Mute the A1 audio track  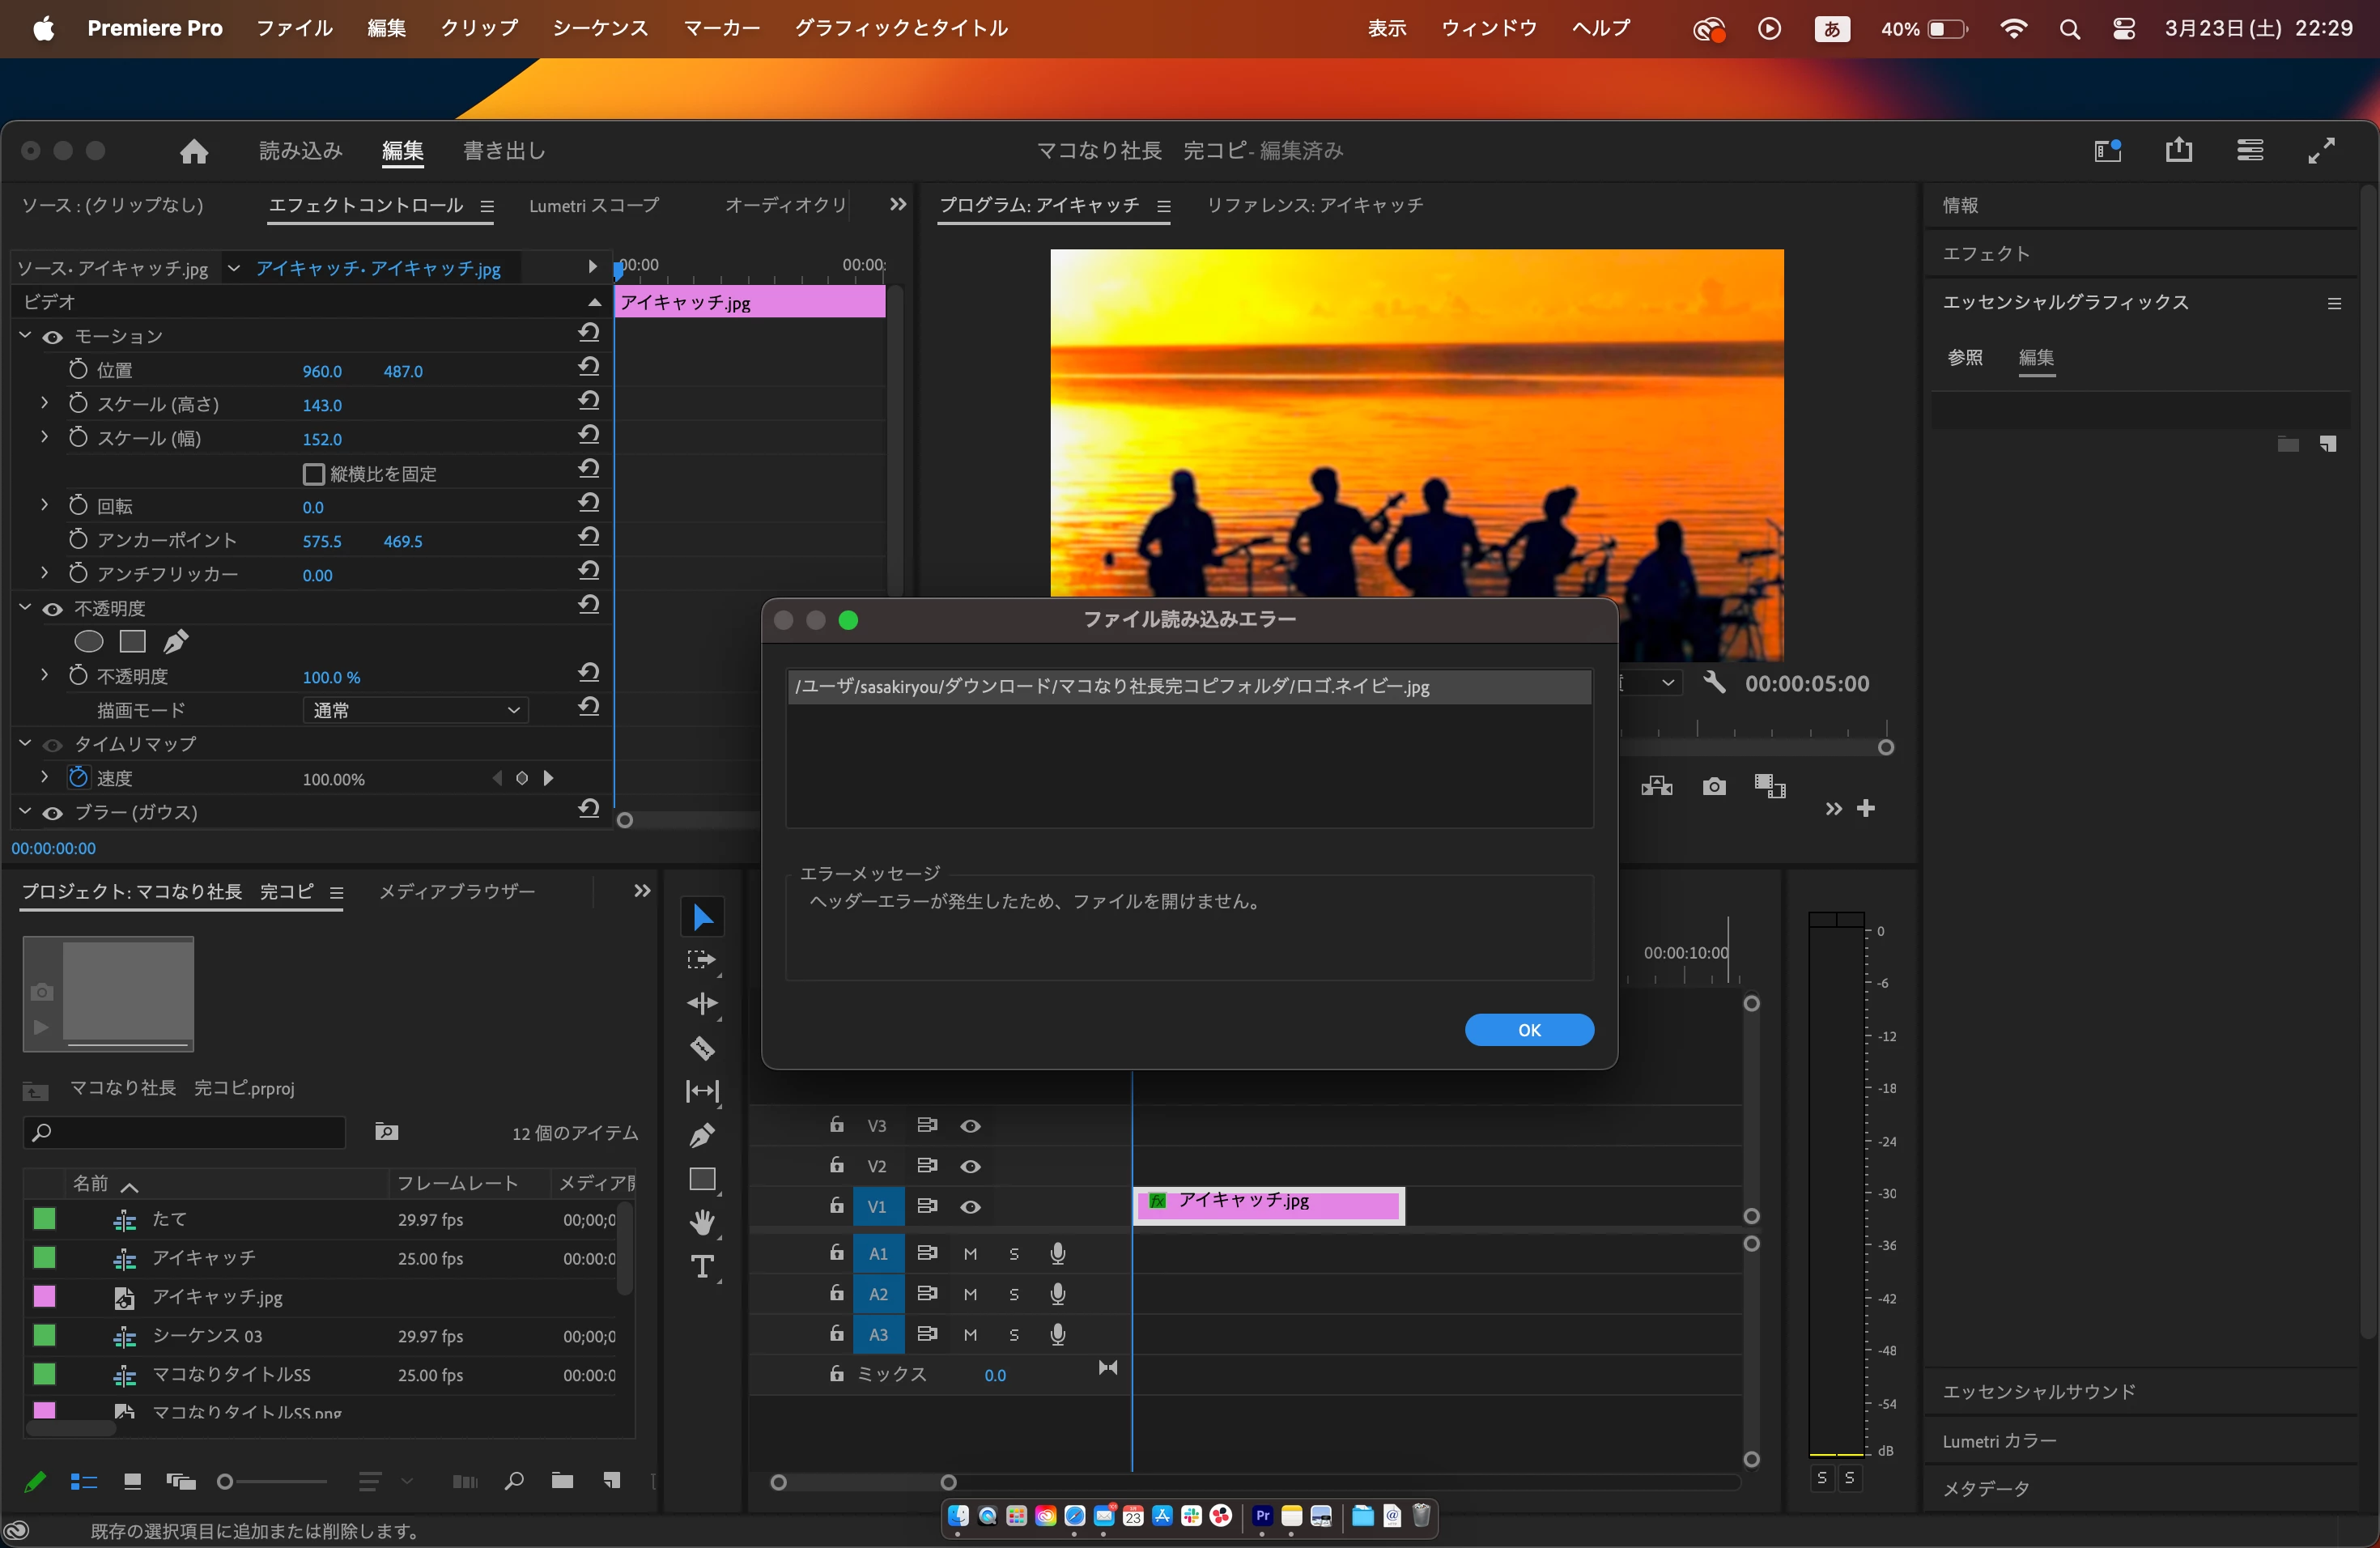(970, 1254)
